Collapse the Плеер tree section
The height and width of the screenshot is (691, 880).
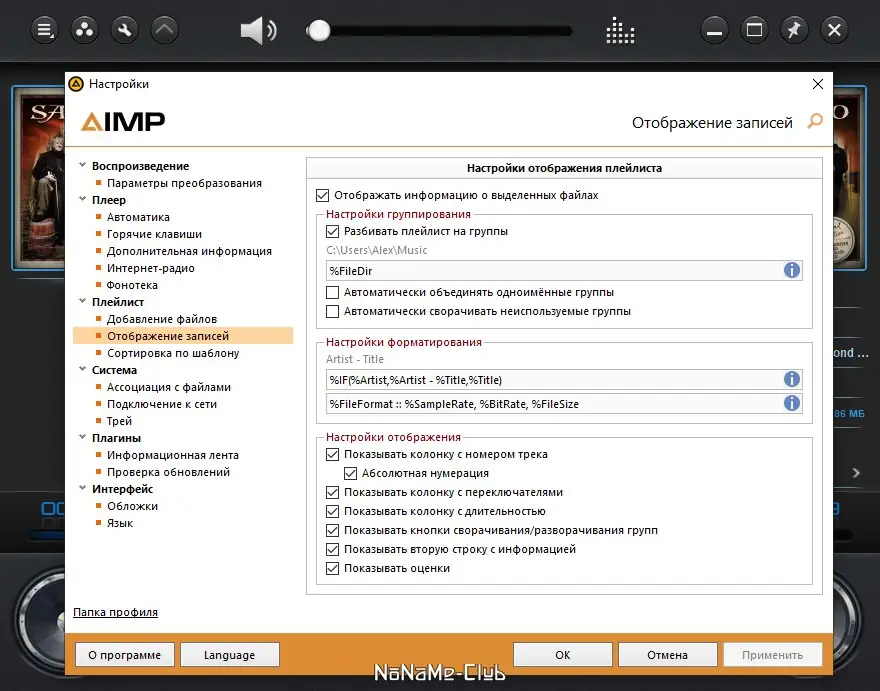tap(82, 199)
